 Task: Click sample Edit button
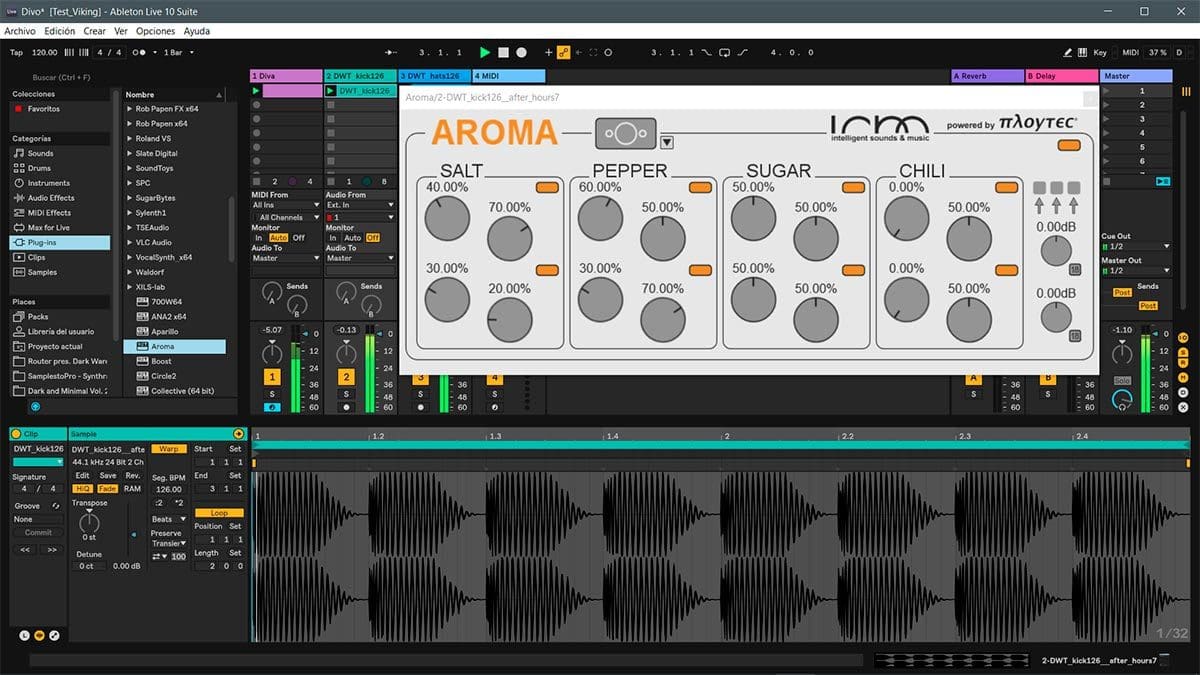82,476
